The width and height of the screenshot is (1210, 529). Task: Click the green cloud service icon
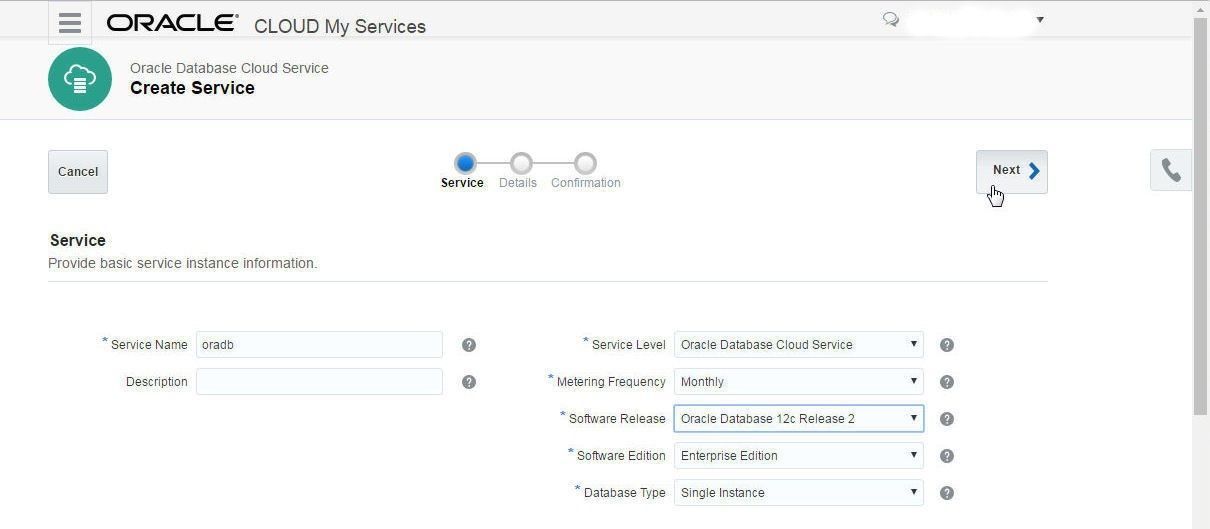80,79
